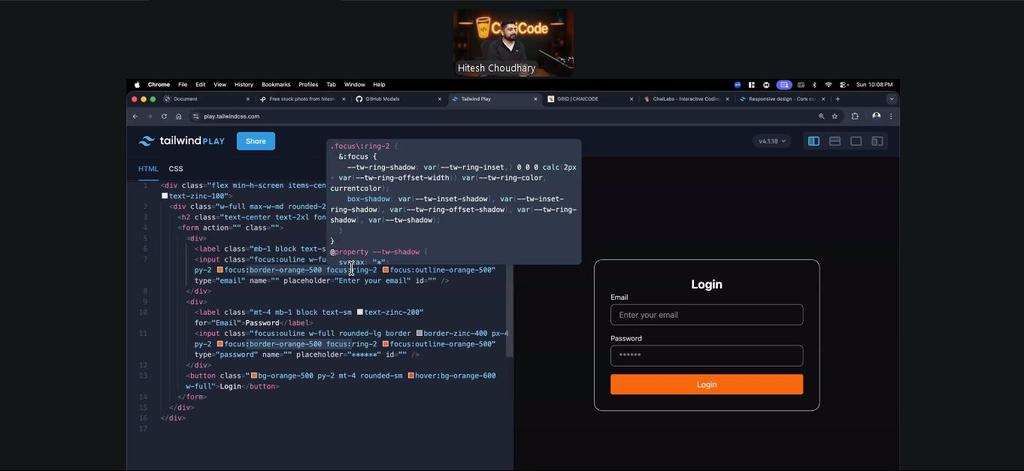
Task: Expand the tab search dropdown arrow
Action: click(891, 99)
